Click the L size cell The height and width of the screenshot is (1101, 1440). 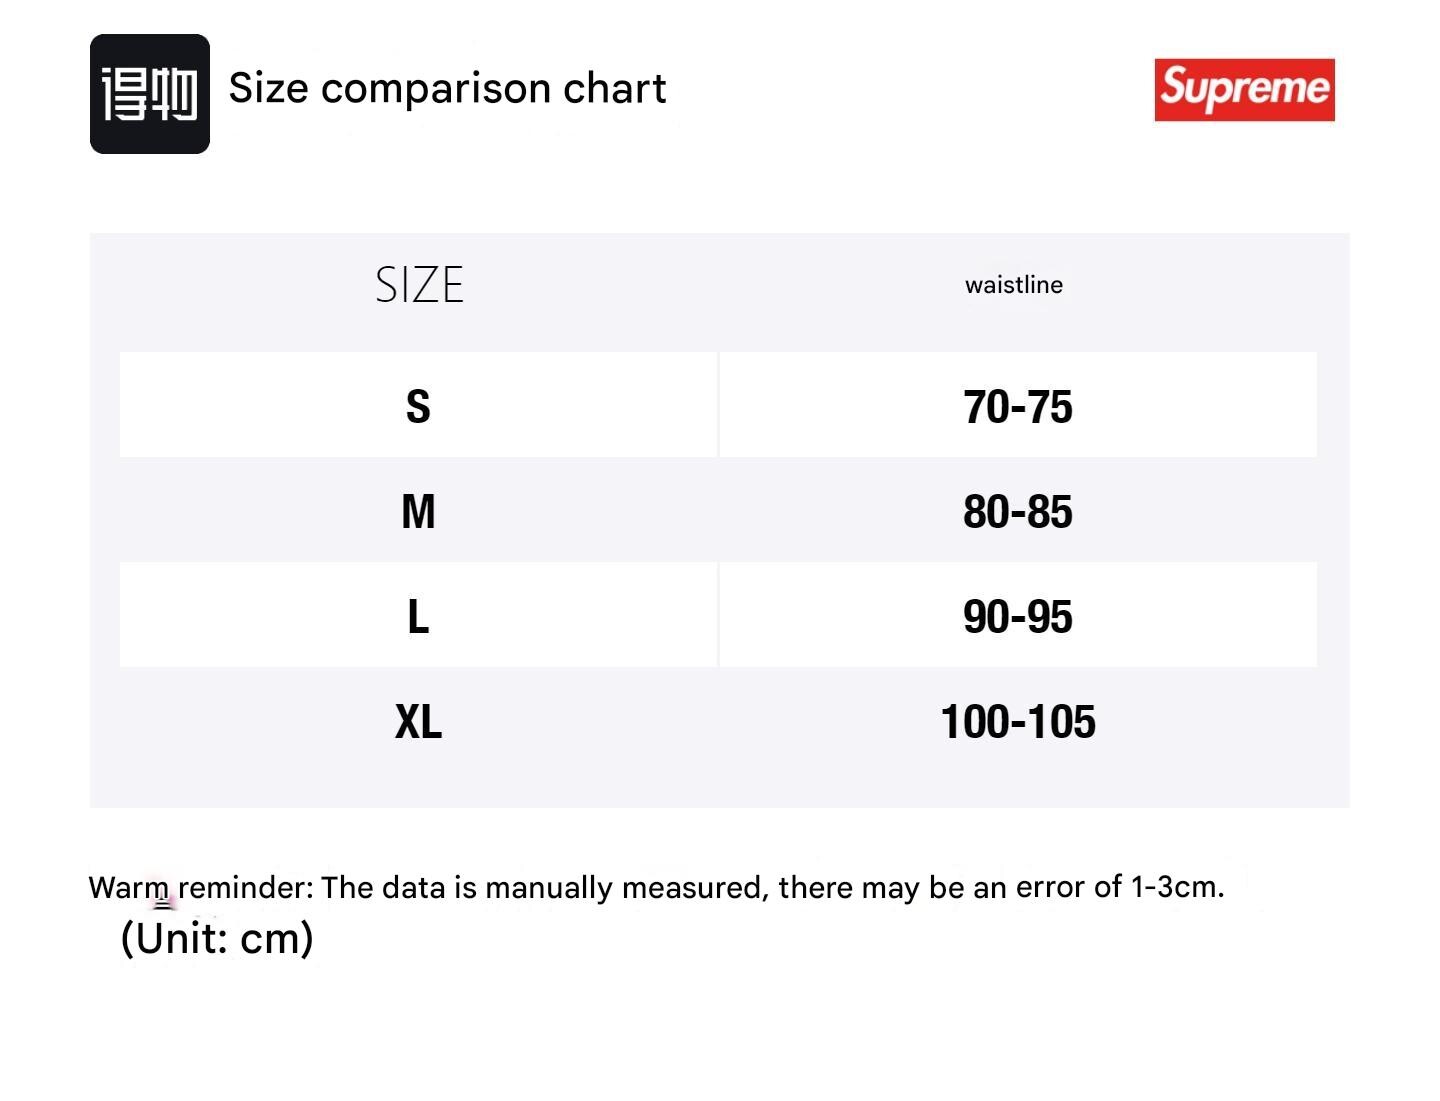point(418,617)
